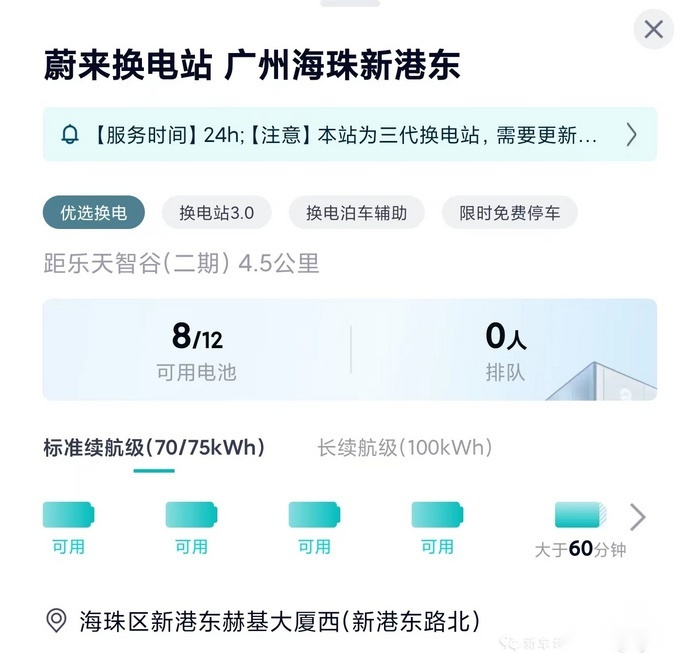The height and width of the screenshot is (653, 700).
Task: Tap the fourth available battery icon
Action: [x=437, y=515]
